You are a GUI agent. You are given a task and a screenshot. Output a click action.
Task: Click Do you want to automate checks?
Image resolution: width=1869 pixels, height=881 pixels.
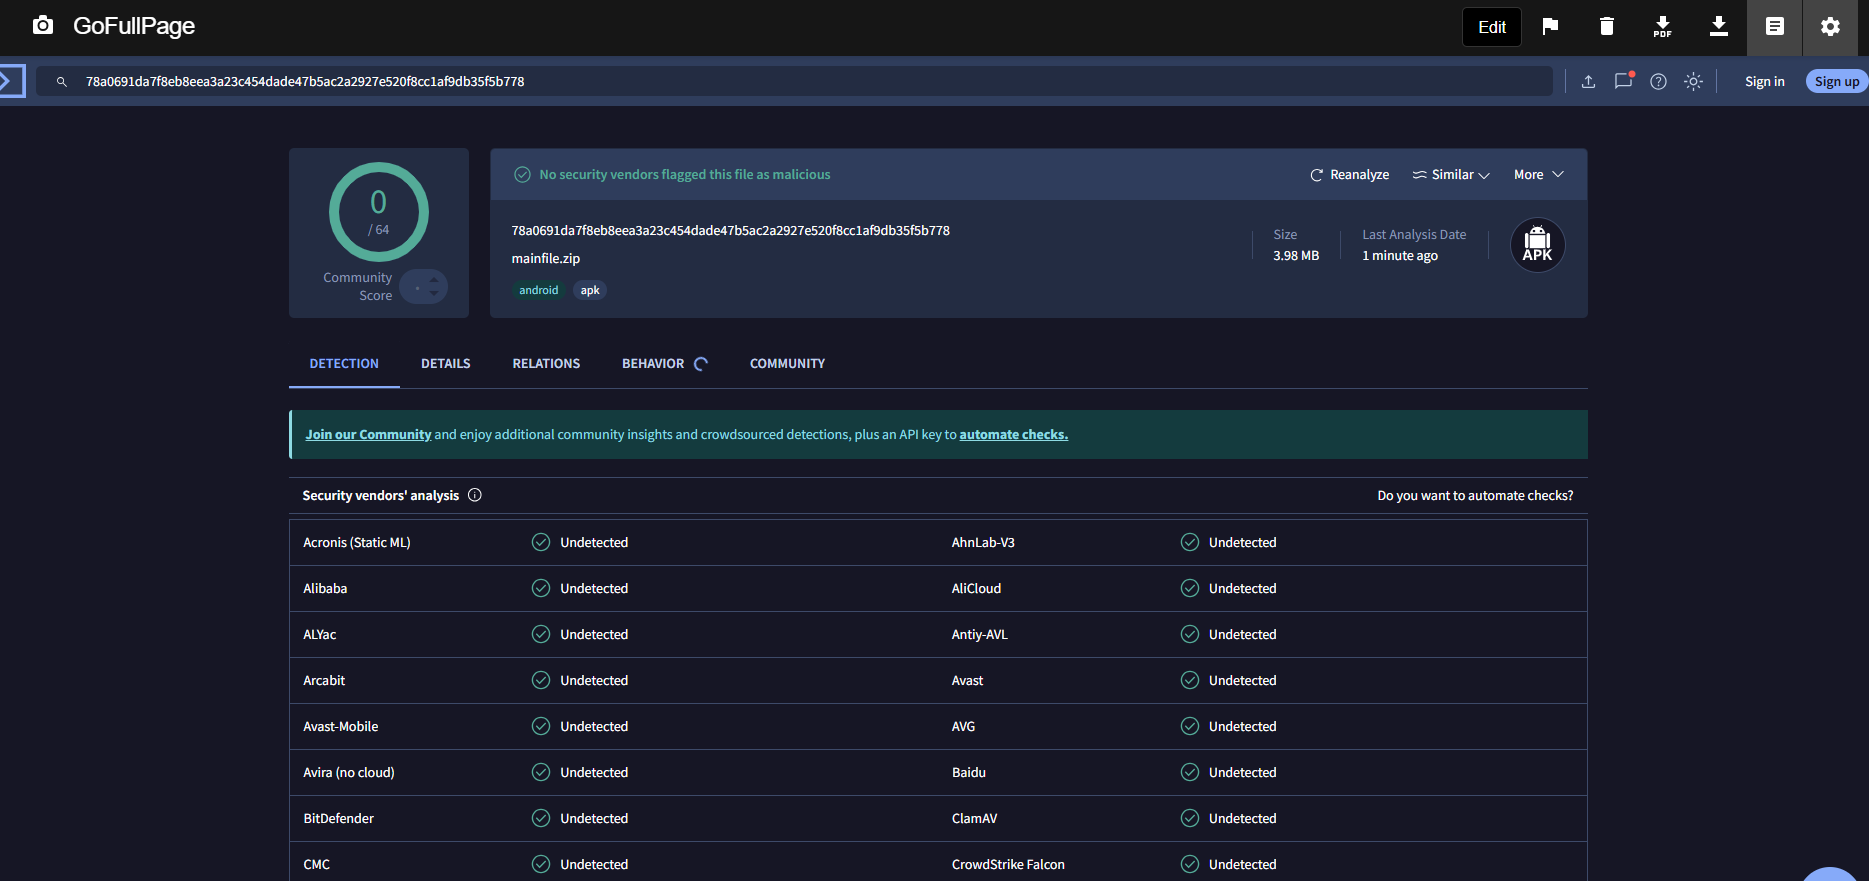[1475, 496]
